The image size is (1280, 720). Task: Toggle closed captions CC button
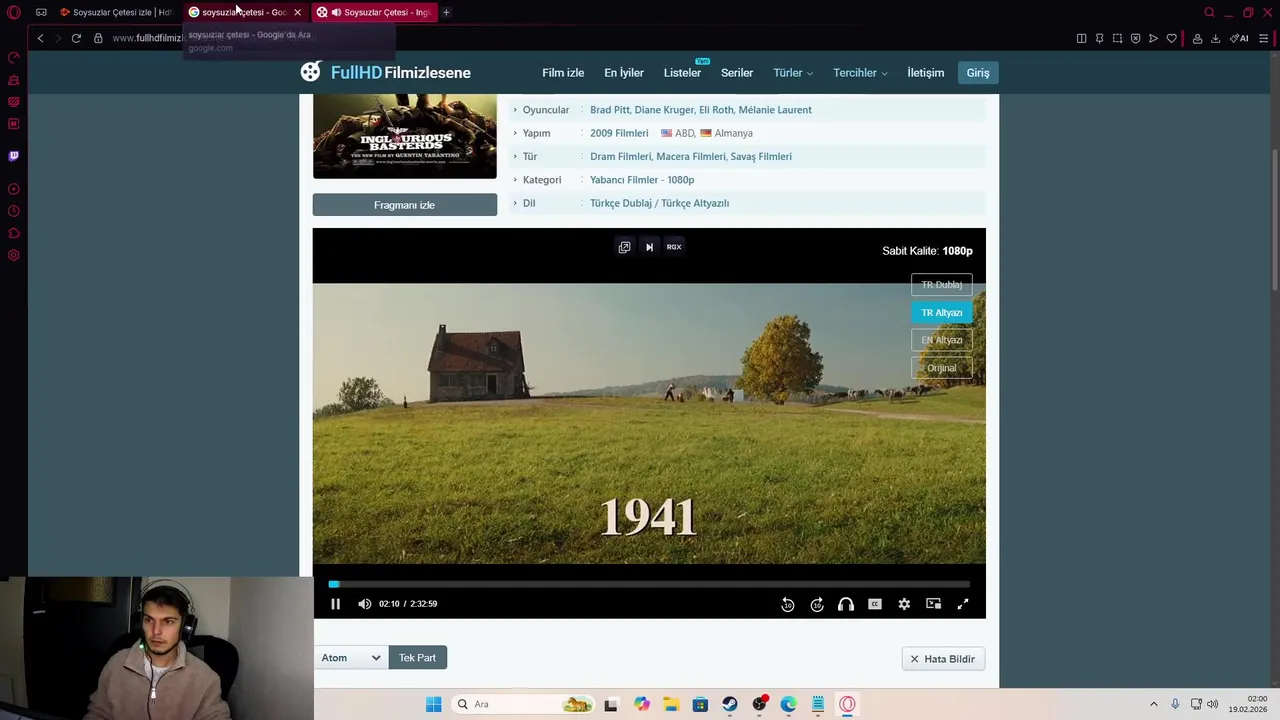point(875,604)
